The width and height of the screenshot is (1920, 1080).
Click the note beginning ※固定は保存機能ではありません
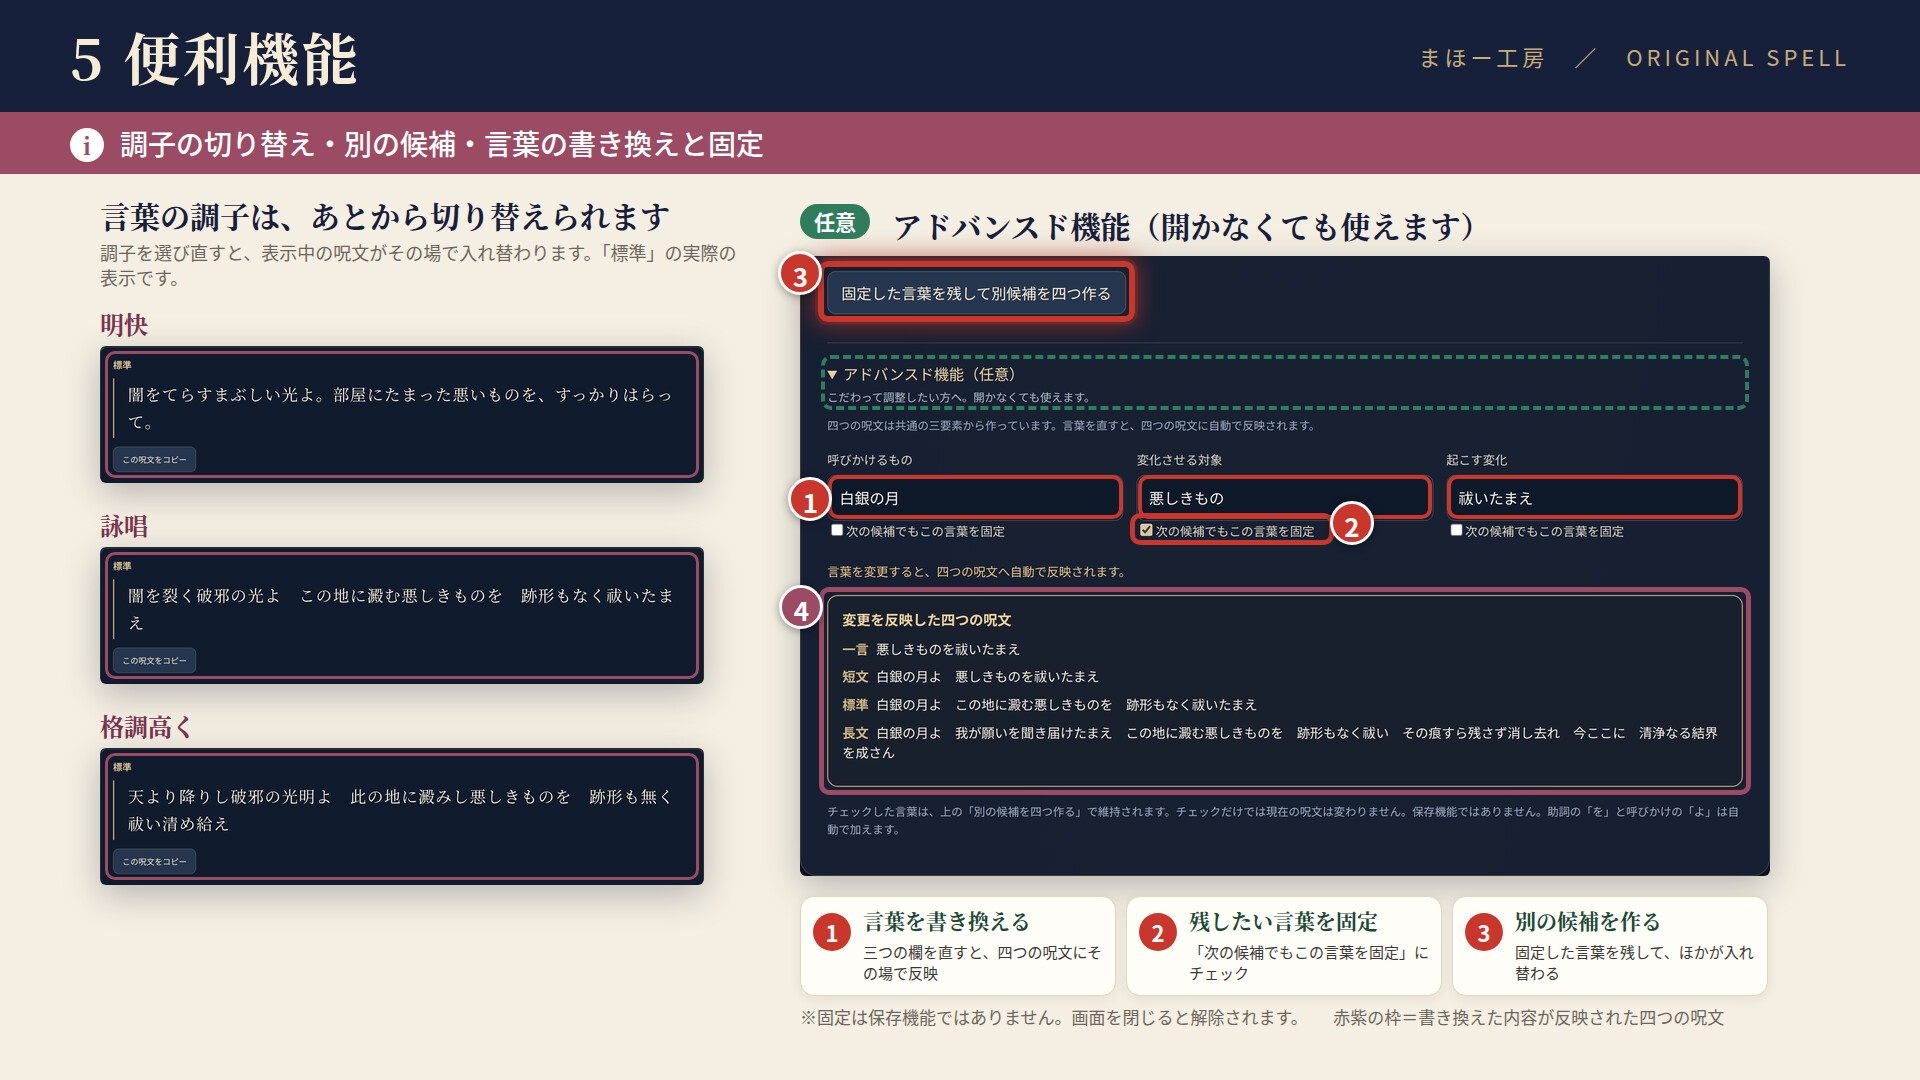pos(1051,1018)
